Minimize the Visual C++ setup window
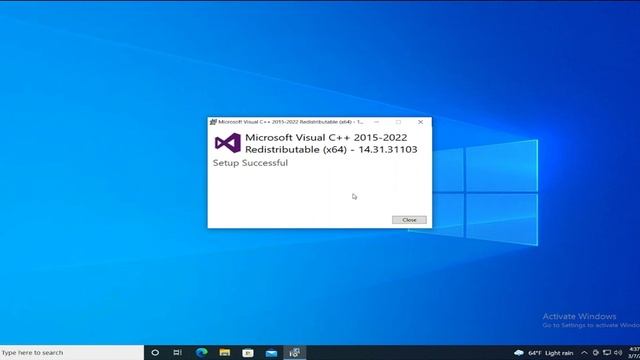 point(376,122)
